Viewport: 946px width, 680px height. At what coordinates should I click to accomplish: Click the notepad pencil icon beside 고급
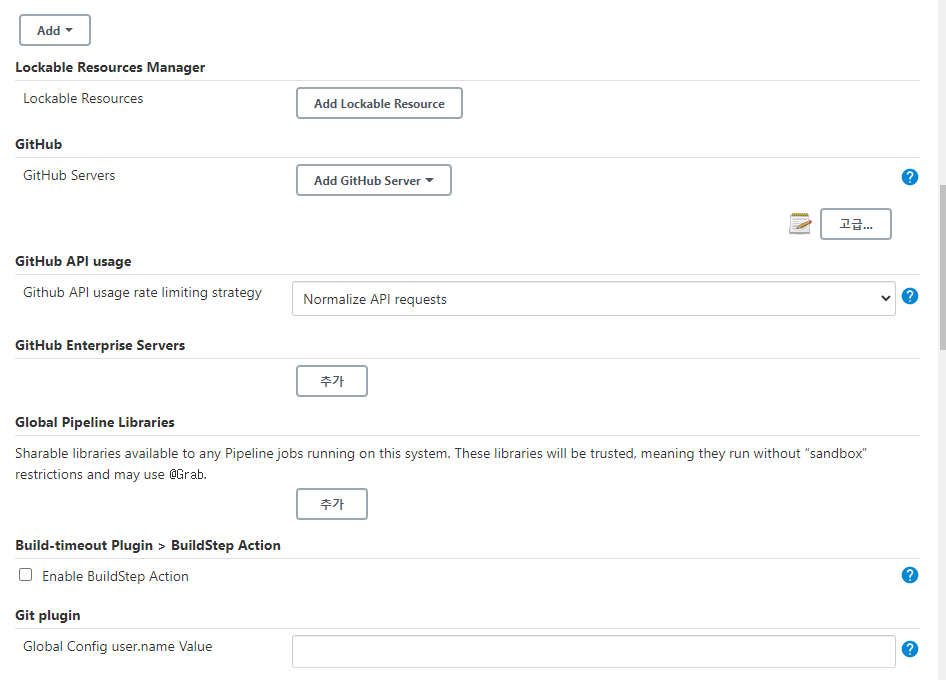(800, 224)
